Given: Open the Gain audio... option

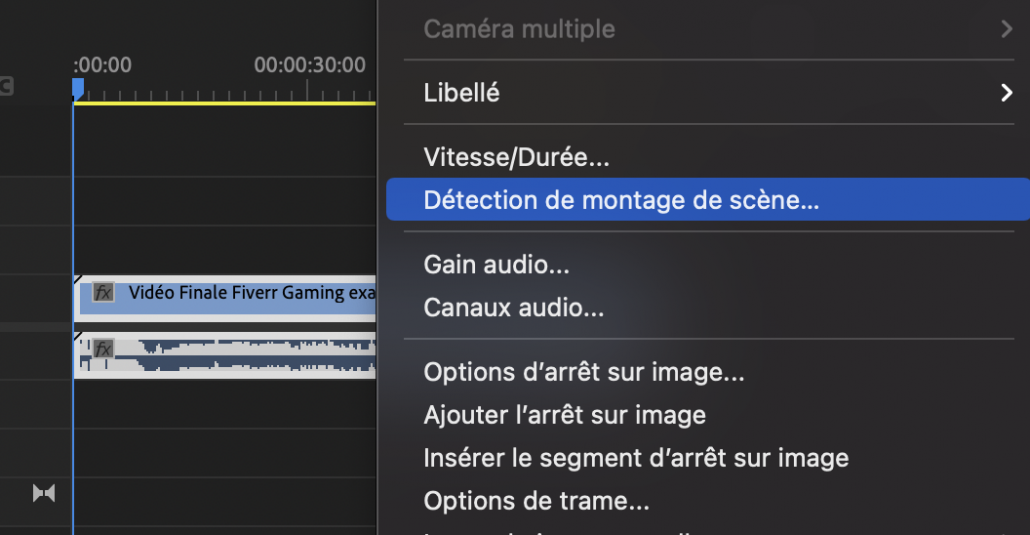Looking at the screenshot, I should click(496, 265).
